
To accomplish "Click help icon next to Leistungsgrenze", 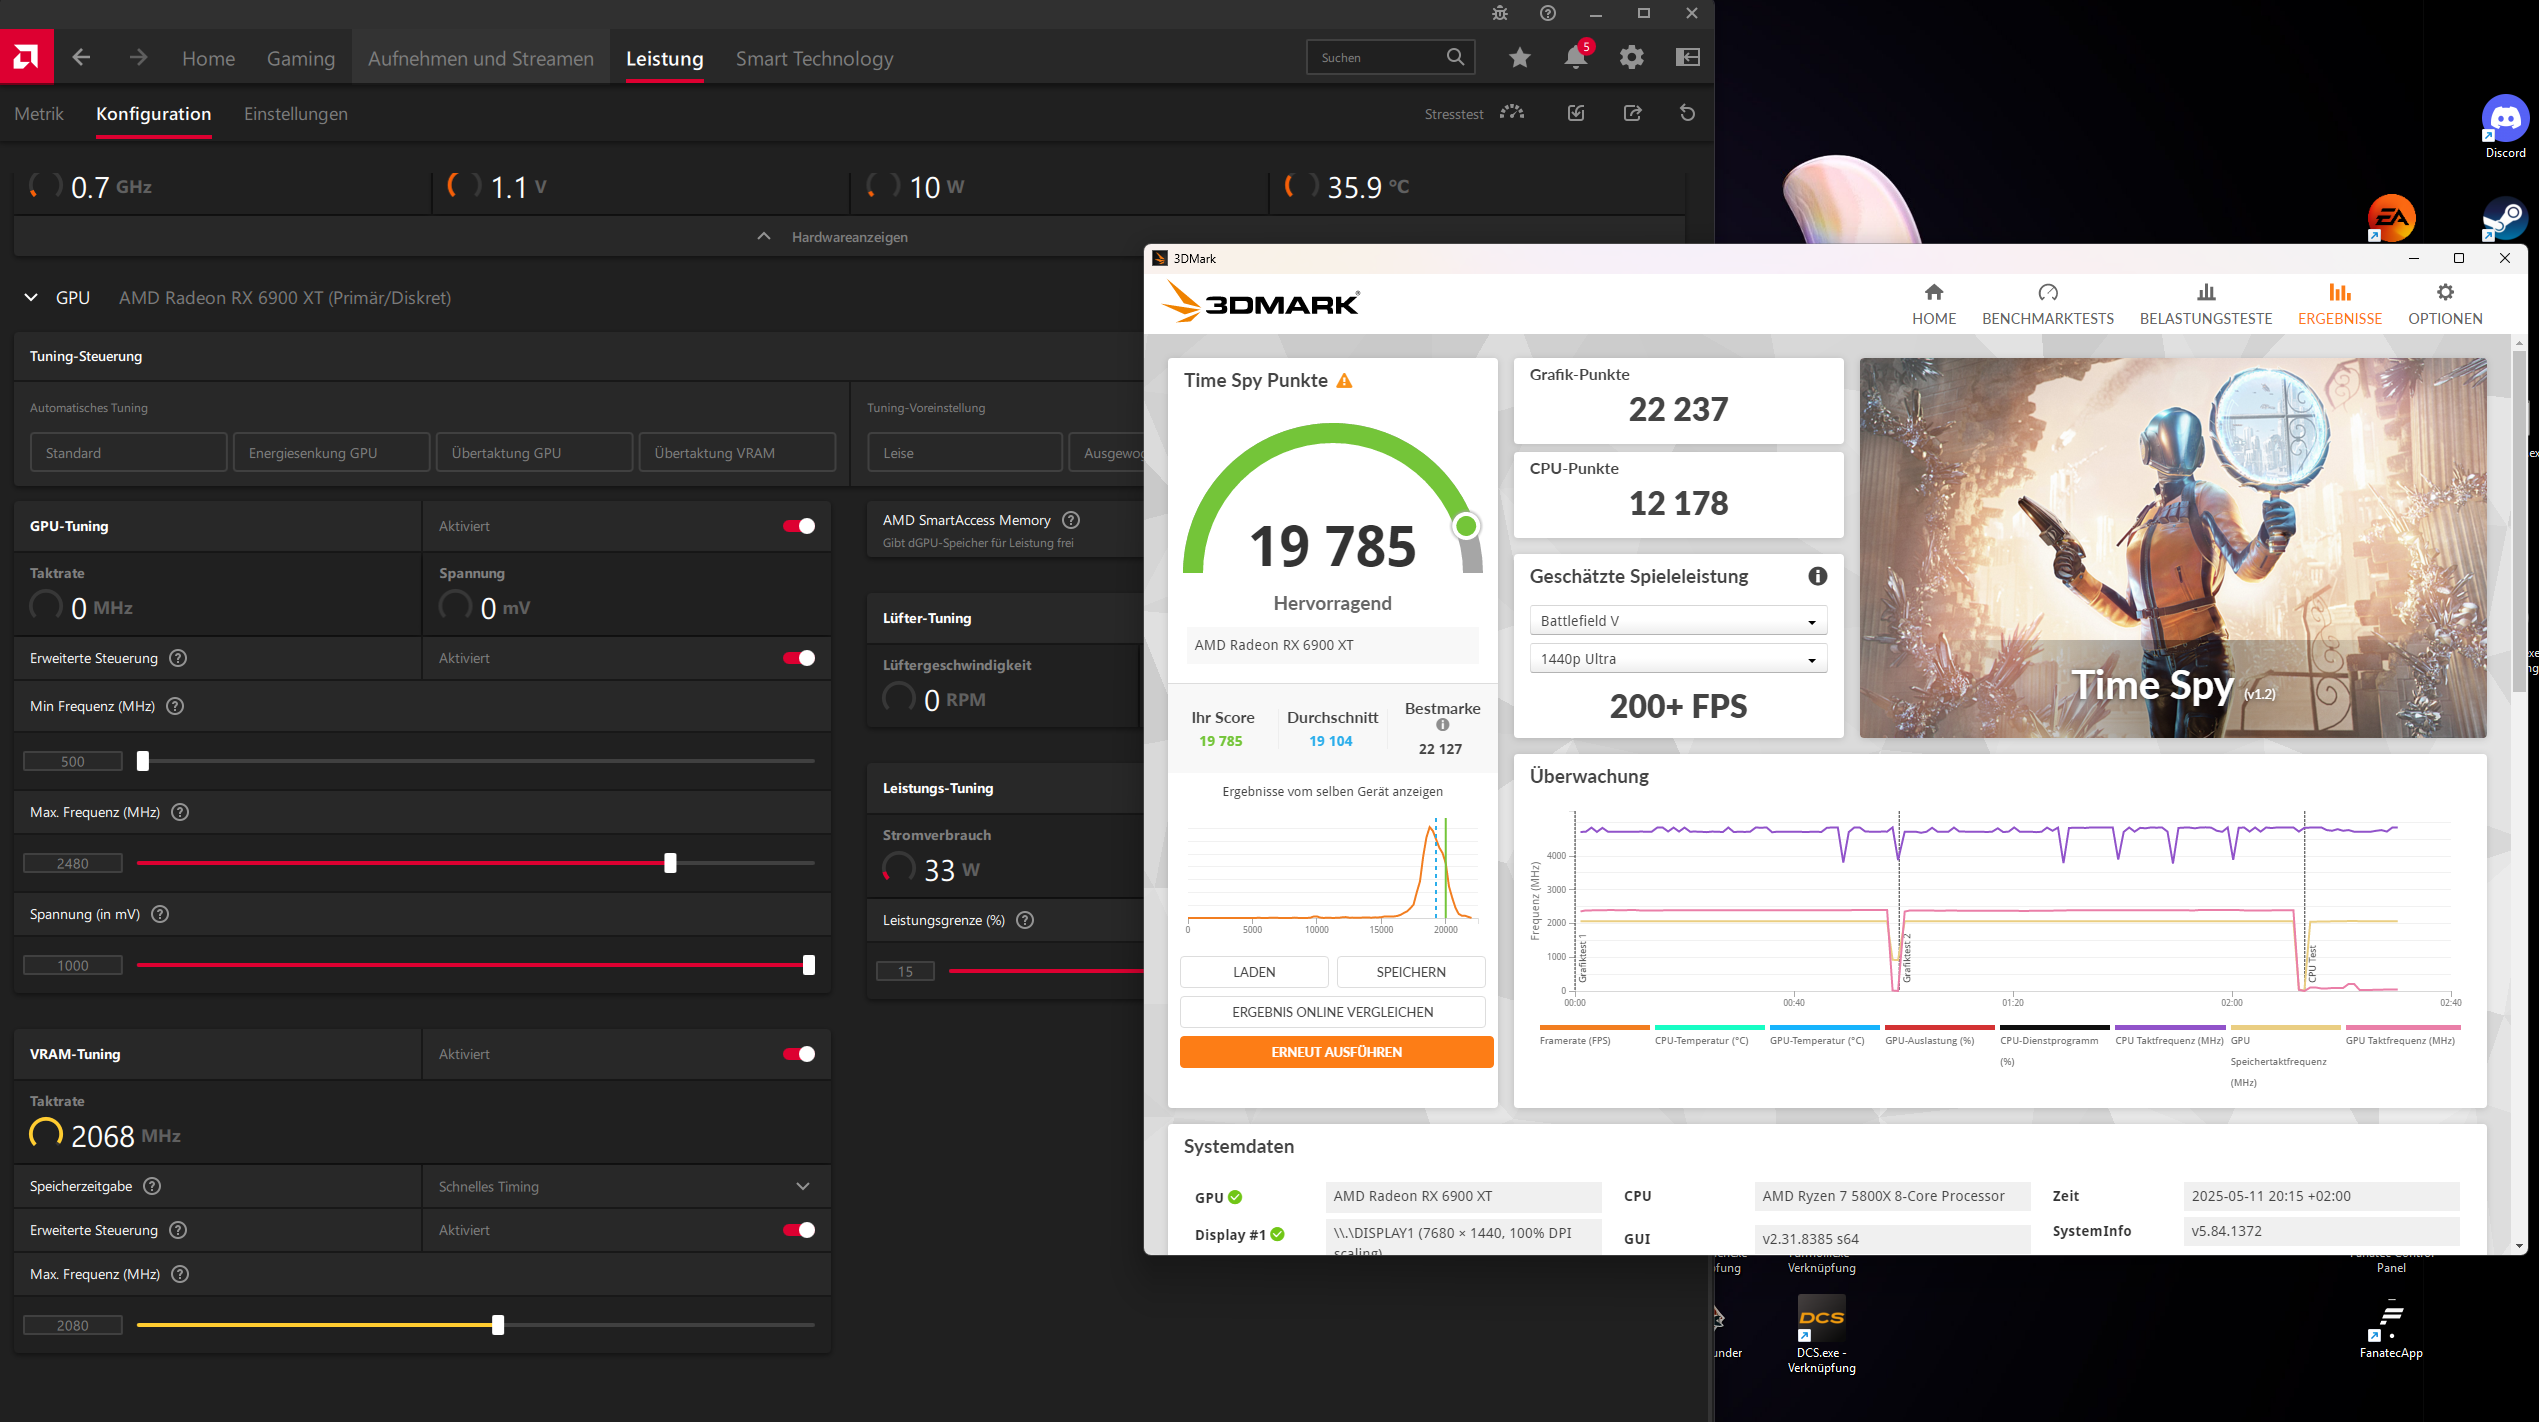I will [1025, 920].
